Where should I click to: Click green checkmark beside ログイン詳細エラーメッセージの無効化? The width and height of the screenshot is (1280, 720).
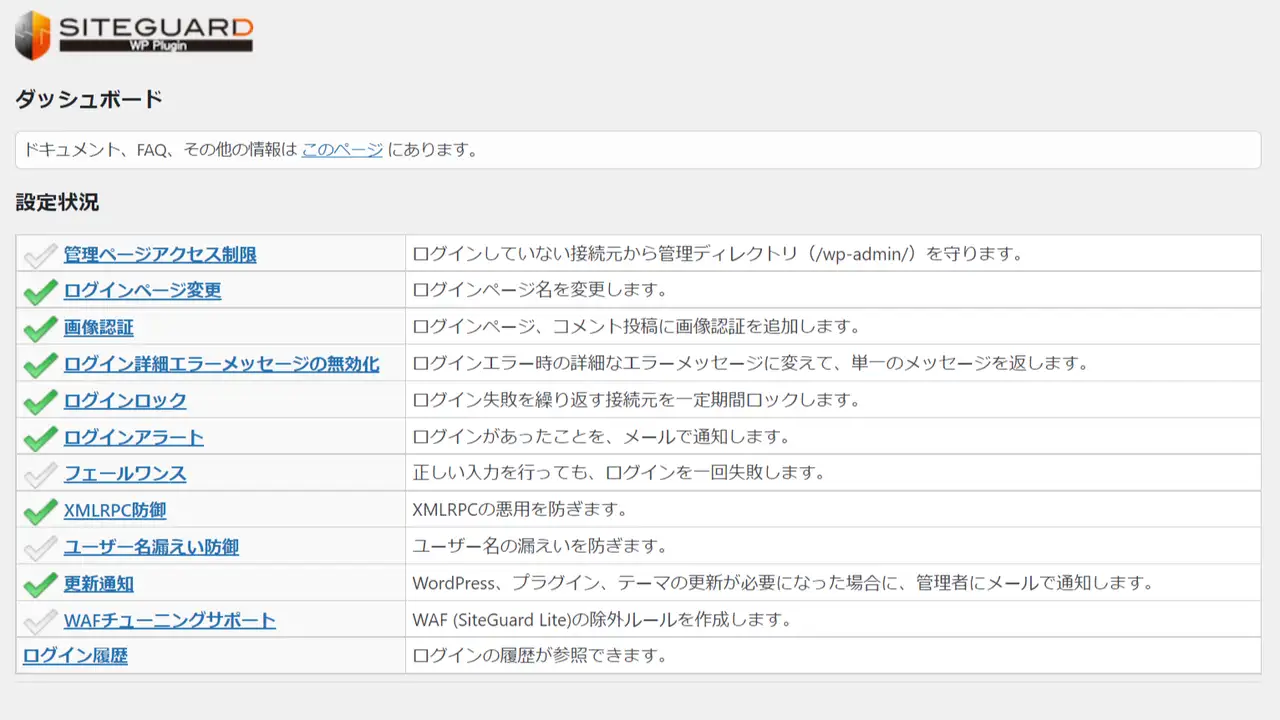click(40, 365)
